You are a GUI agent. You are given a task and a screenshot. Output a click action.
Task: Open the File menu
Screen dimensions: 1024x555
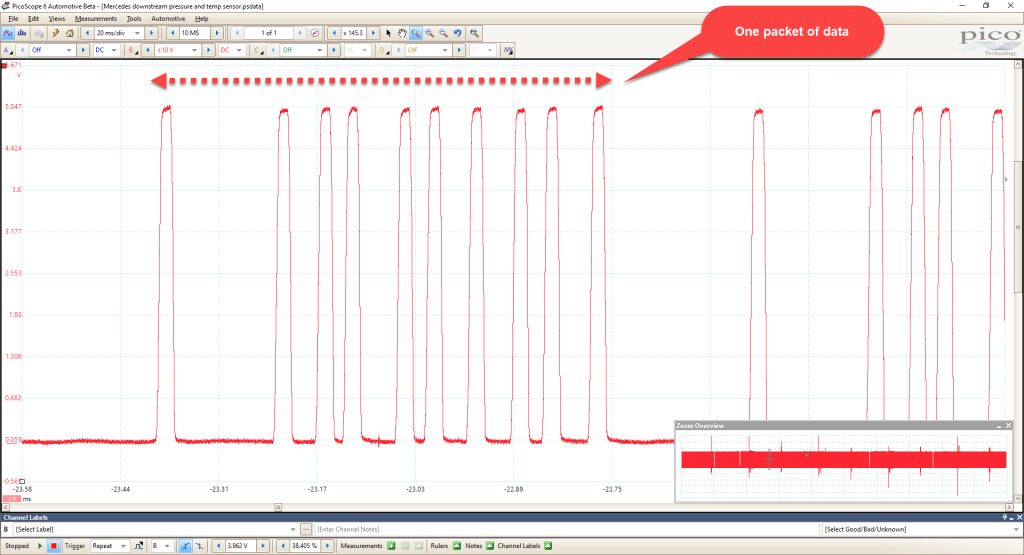[13, 19]
